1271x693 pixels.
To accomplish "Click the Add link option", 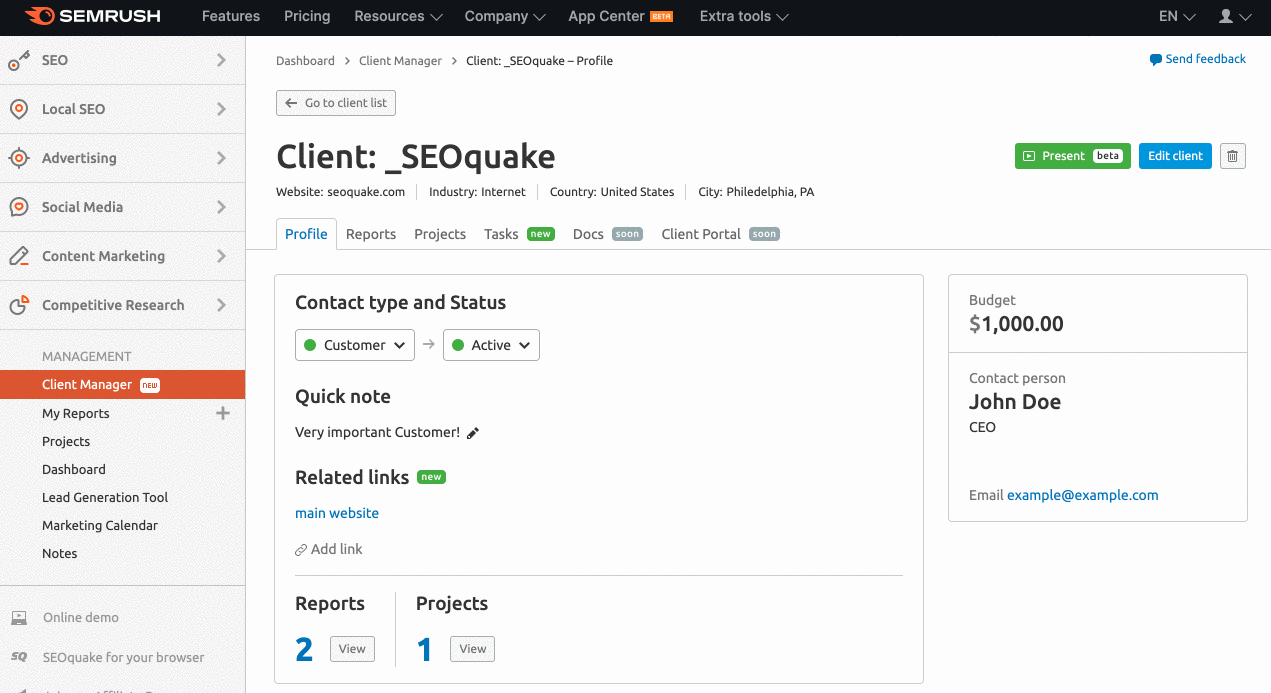I will click(329, 549).
